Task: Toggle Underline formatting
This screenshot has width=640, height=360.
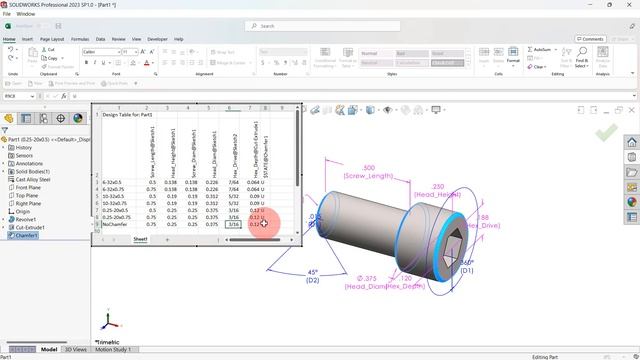Action: click(103, 63)
